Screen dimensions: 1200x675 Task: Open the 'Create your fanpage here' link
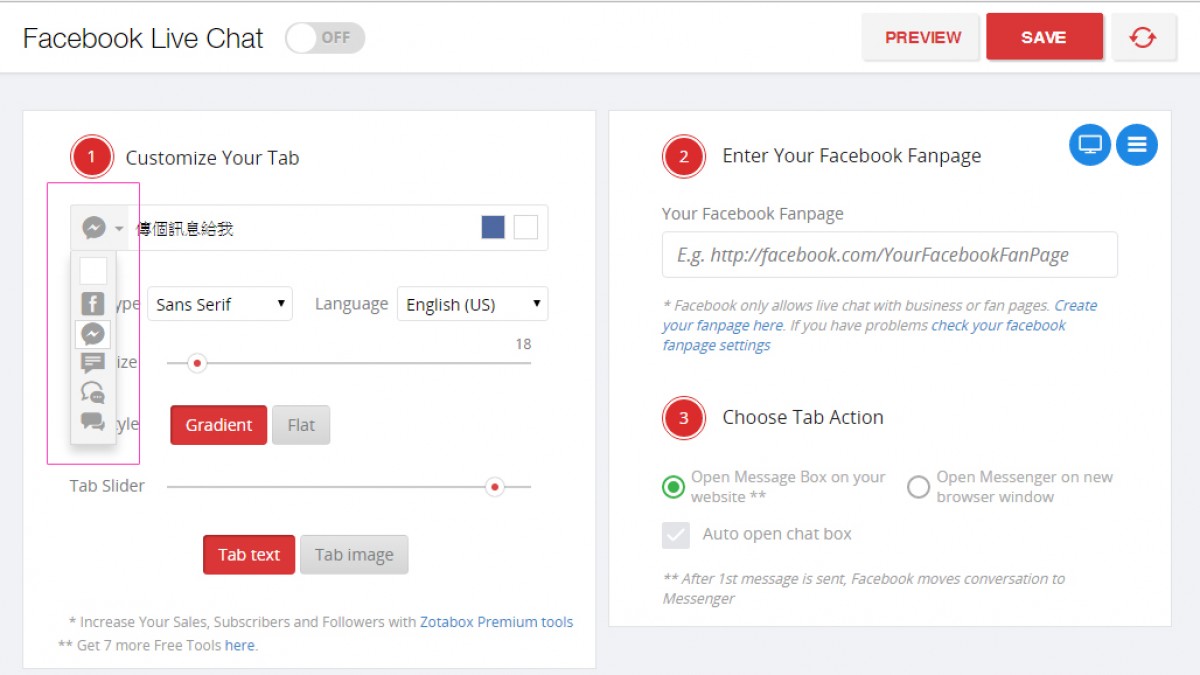tap(880, 315)
